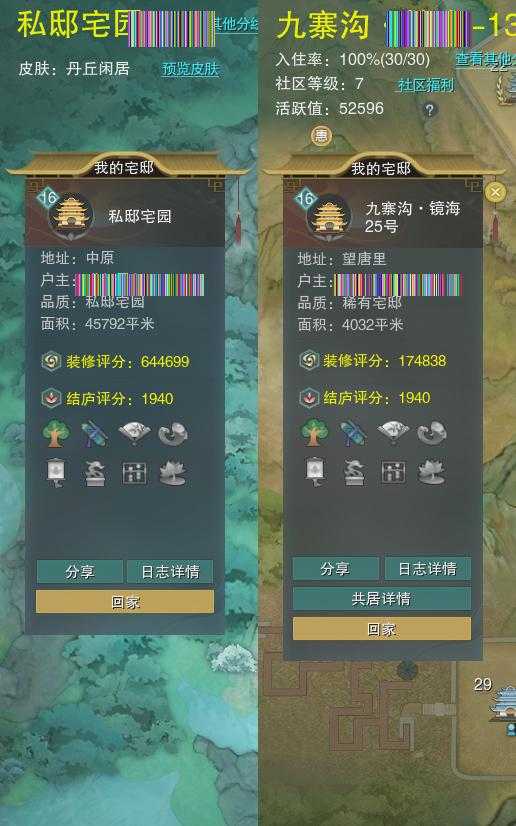Click the lotus icon in left estate panel

(x=173, y=472)
